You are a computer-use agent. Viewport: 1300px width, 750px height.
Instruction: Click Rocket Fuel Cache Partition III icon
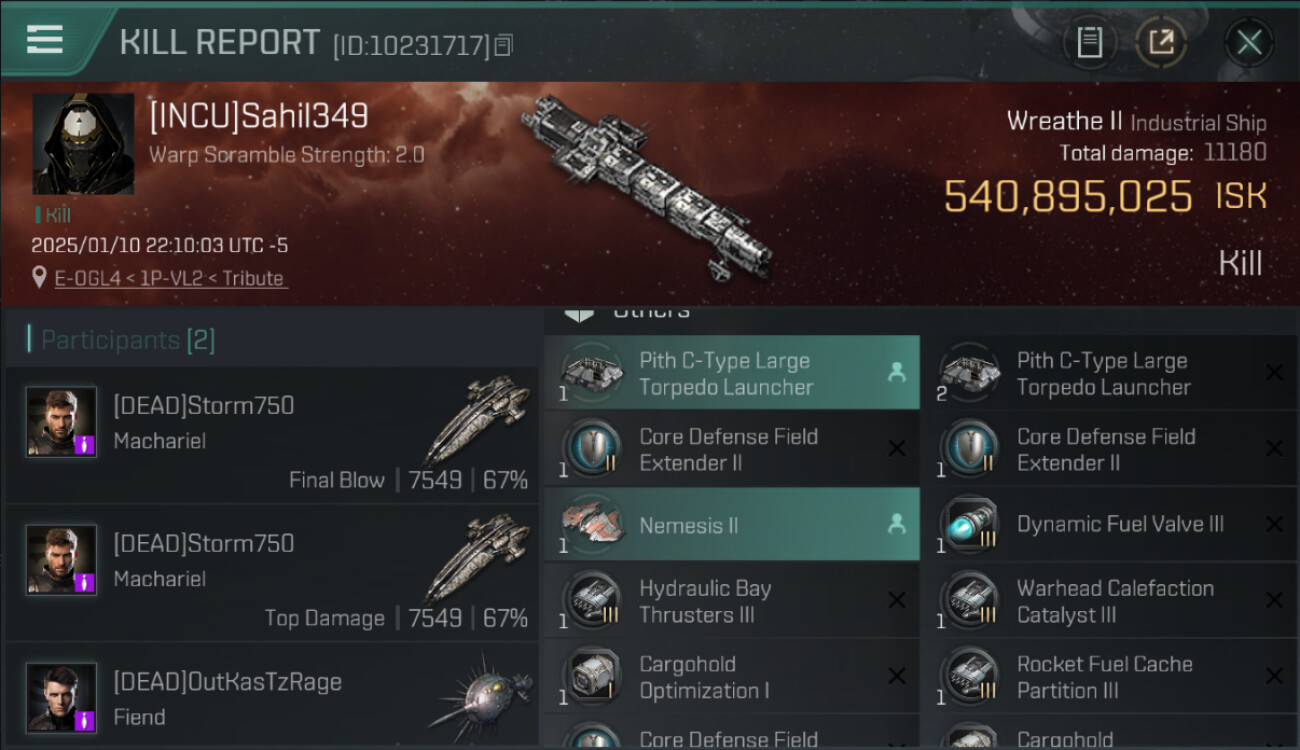[x=968, y=676]
